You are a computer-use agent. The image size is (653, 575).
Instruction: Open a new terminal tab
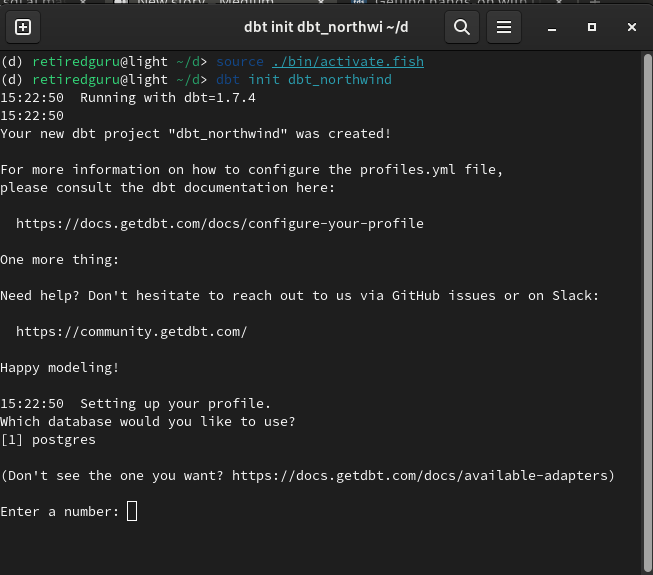pyautogui.click(x=23, y=27)
